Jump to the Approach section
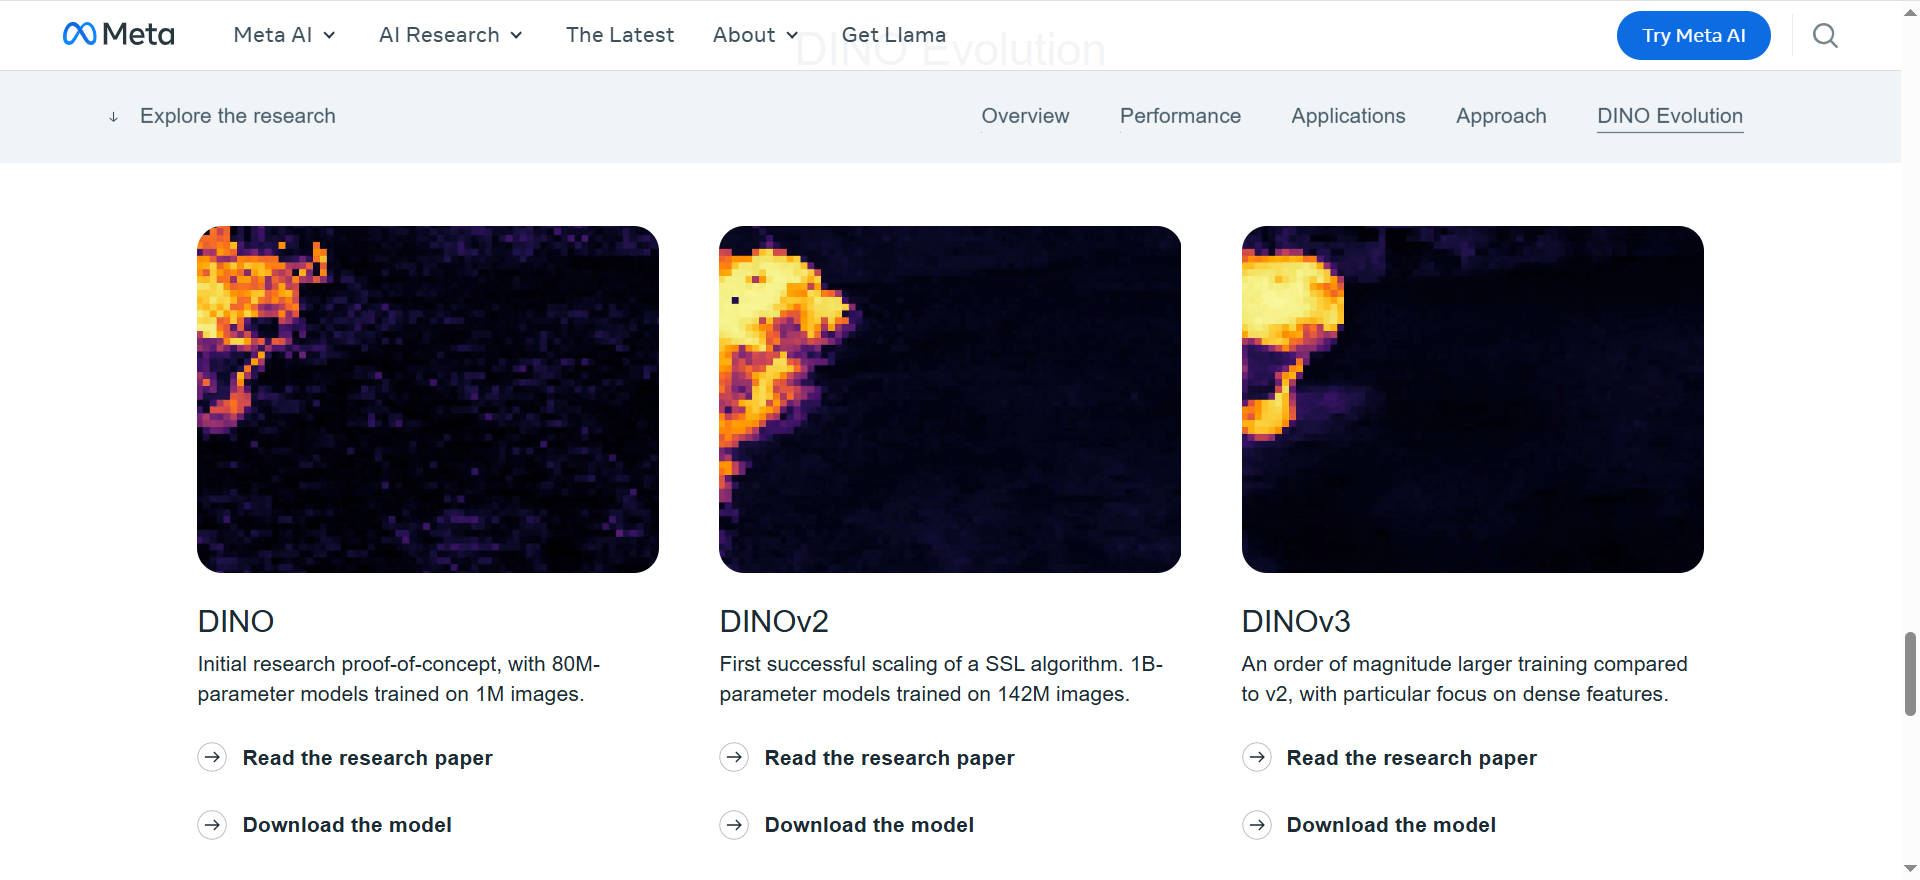This screenshot has height=880, width=1920. coord(1501,116)
